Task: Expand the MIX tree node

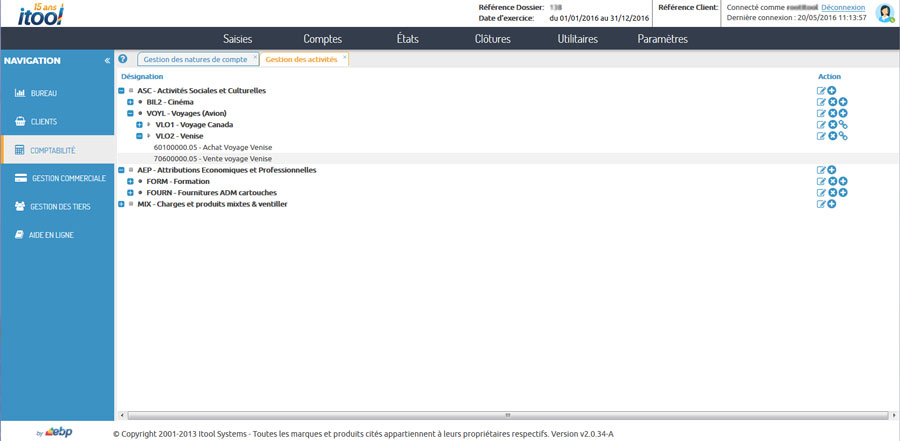Action: pos(121,204)
